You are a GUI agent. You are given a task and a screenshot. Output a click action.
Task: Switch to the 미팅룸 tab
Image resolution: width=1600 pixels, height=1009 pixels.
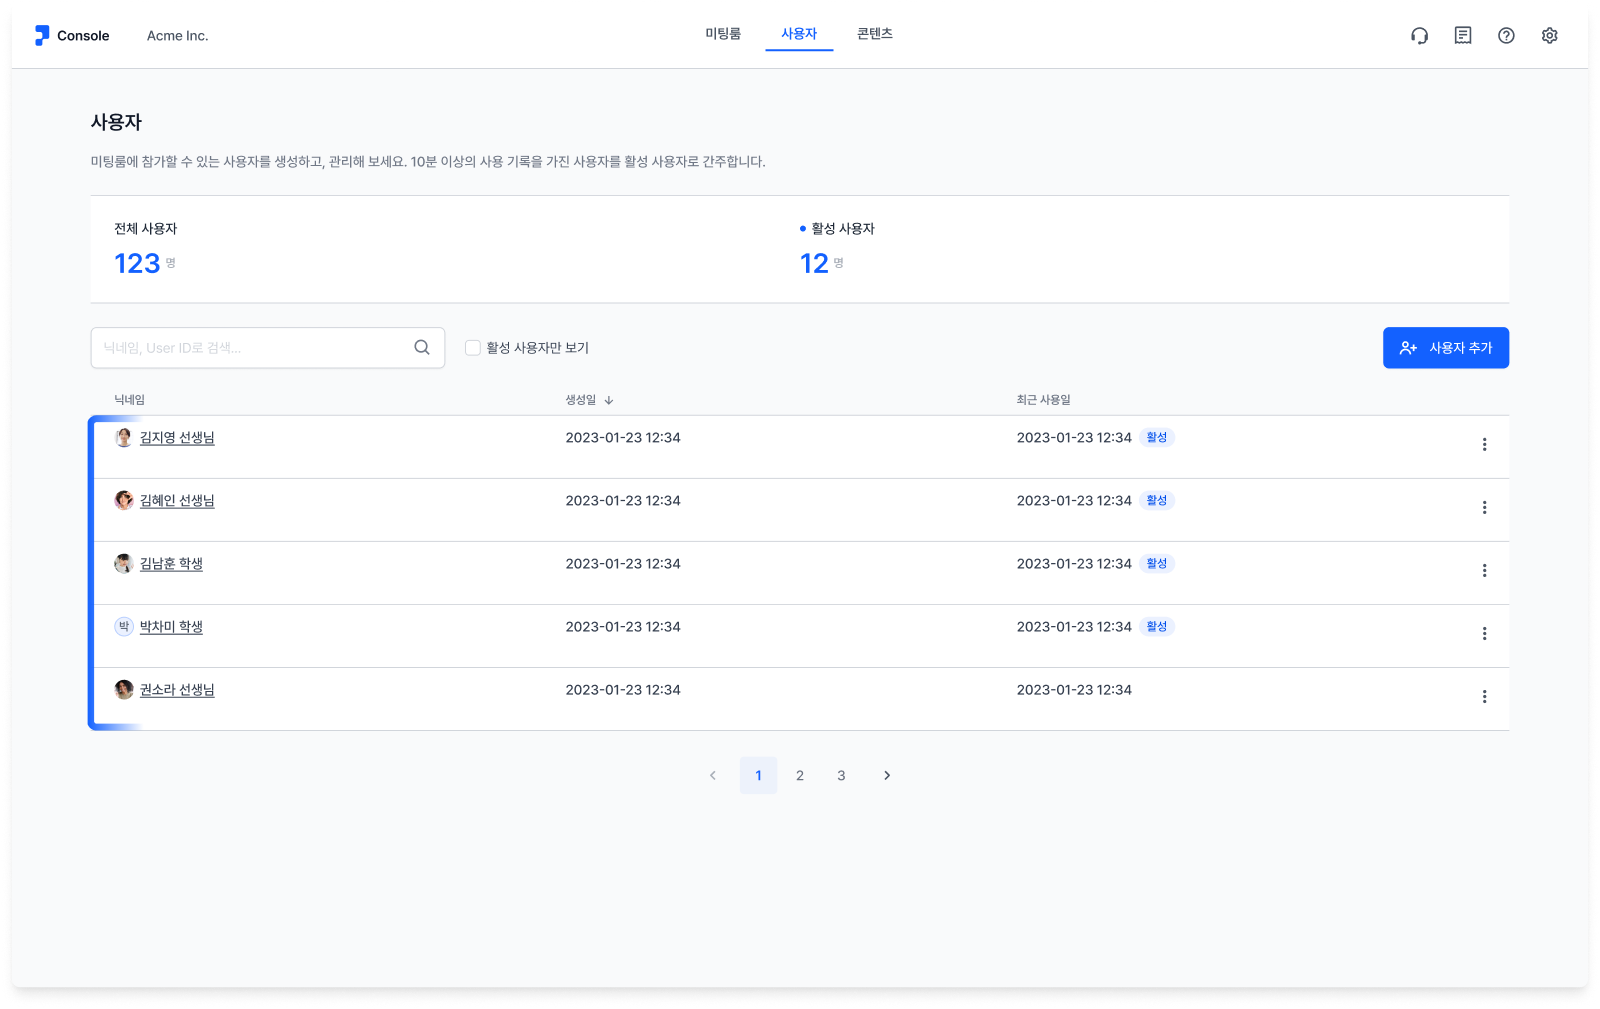click(723, 34)
